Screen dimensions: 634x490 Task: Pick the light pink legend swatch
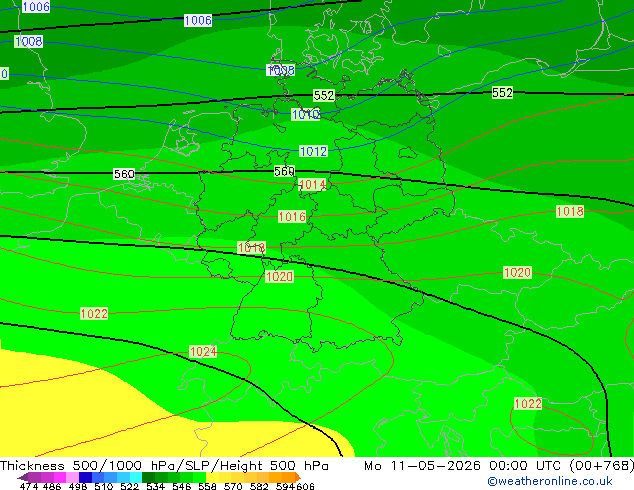click(72, 477)
